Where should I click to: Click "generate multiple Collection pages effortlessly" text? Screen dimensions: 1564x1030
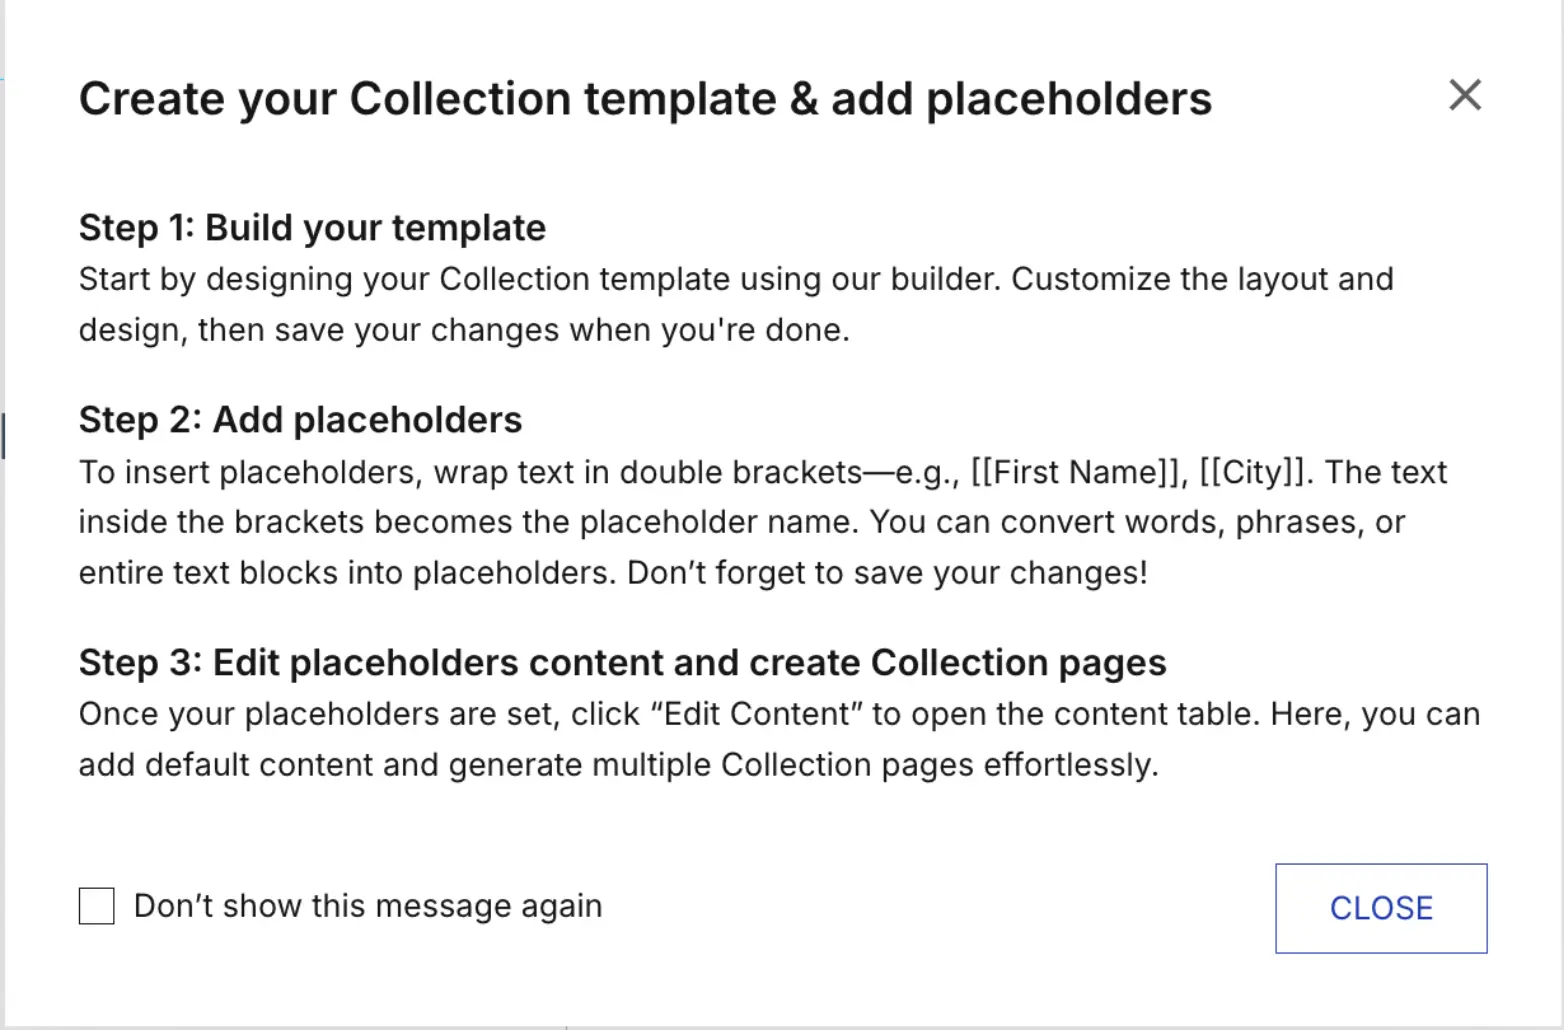coord(803,765)
